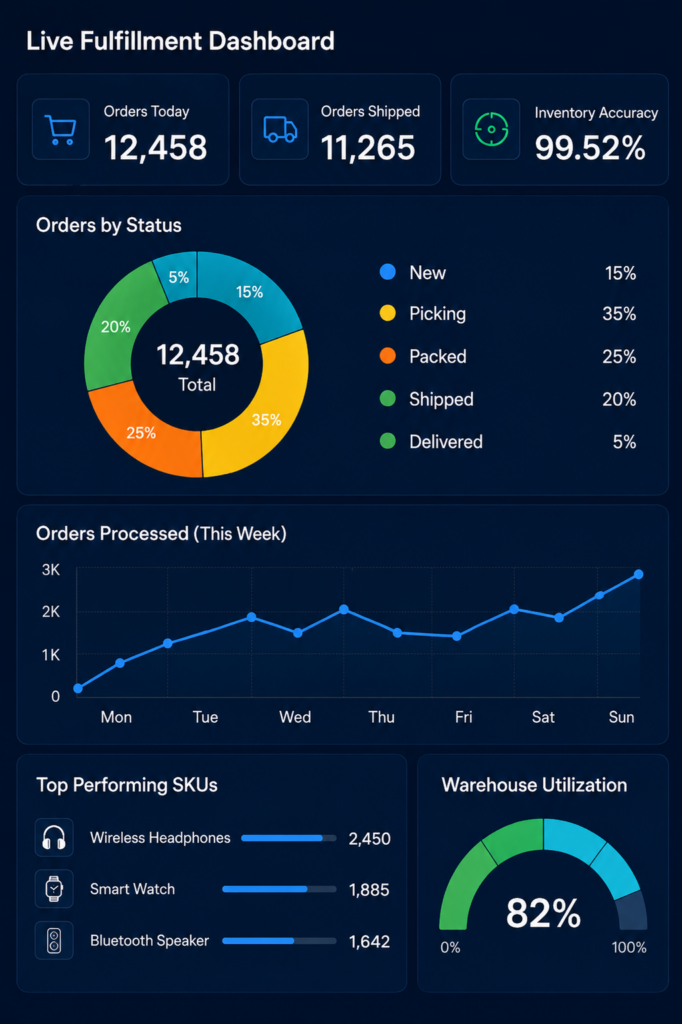Click the Wed axis label
The width and height of the screenshot is (682, 1024).
pyautogui.click(x=295, y=717)
